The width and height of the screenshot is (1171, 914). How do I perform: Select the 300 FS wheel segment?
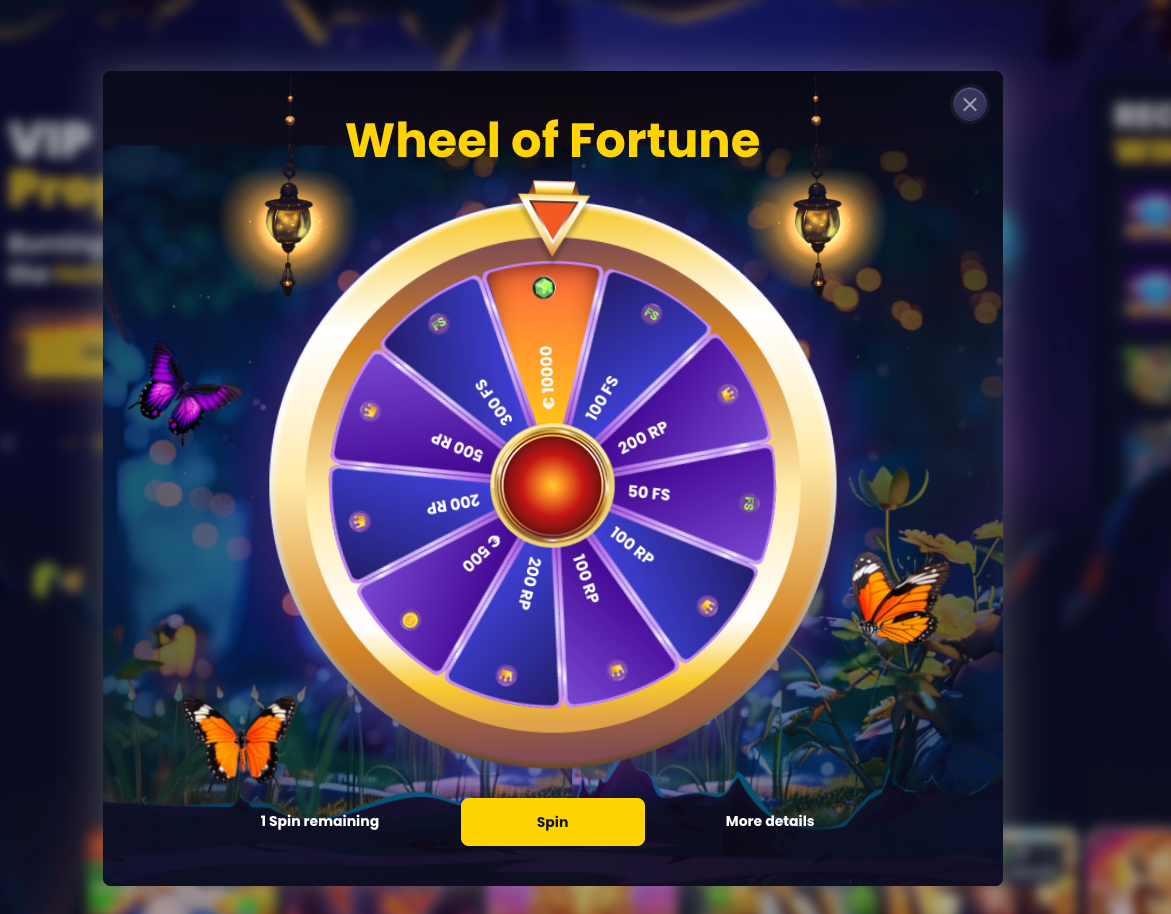point(457,351)
